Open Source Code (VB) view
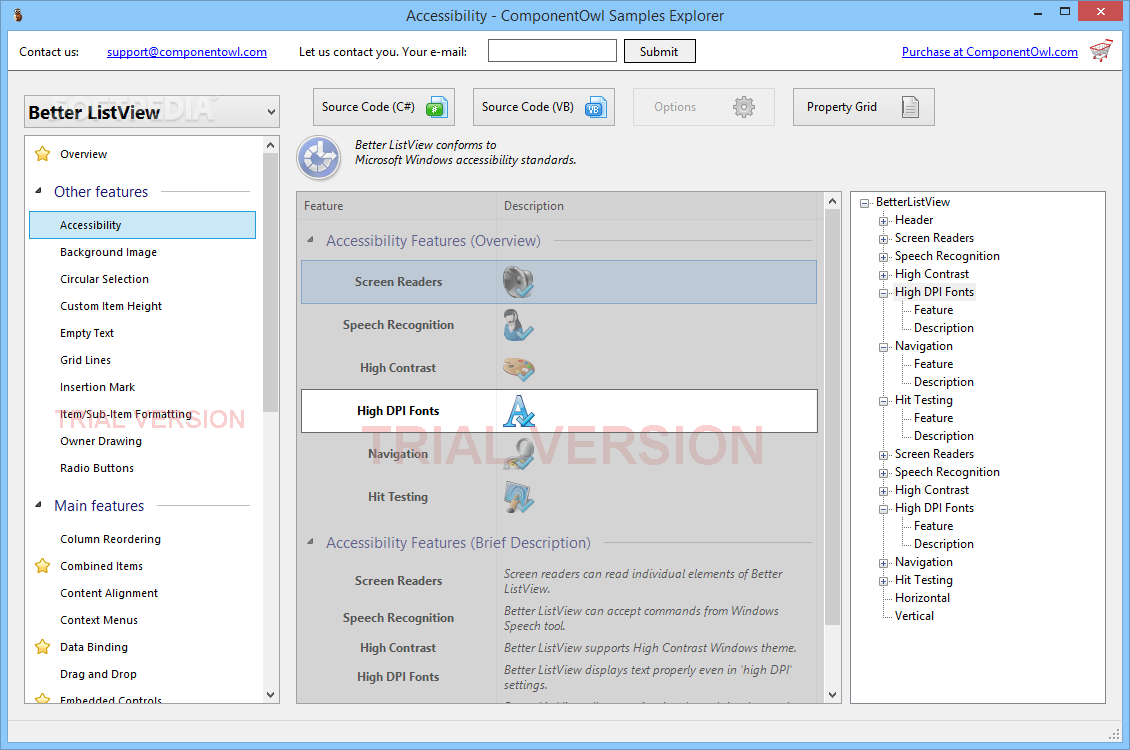This screenshot has width=1130, height=750. point(544,107)
